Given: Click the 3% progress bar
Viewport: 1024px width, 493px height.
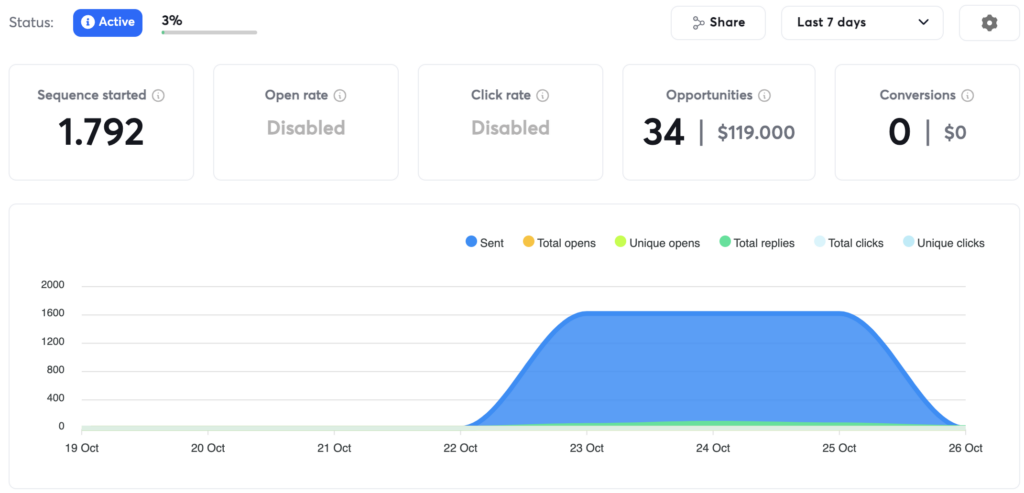Looking at the screenshot, I should tap(209, 32).
